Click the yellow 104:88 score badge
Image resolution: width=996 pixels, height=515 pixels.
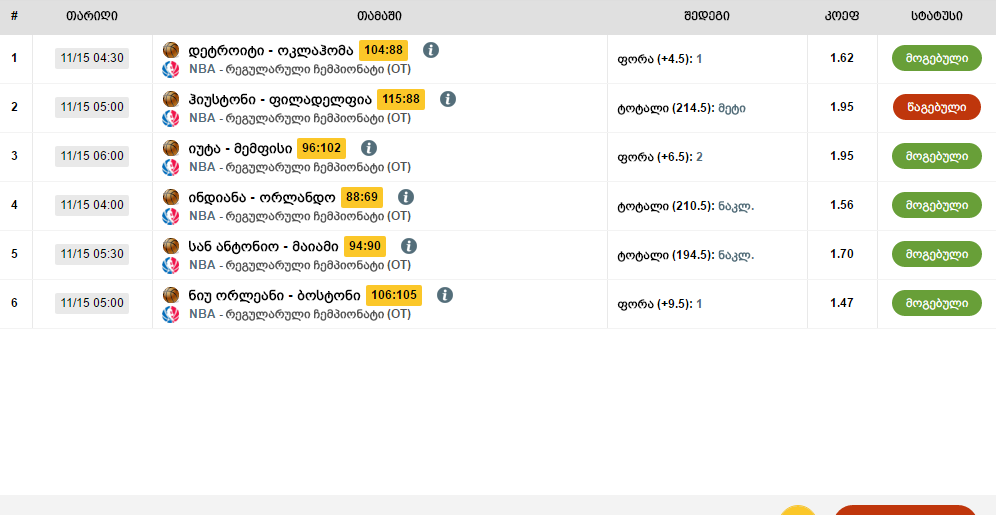[383, 50]
